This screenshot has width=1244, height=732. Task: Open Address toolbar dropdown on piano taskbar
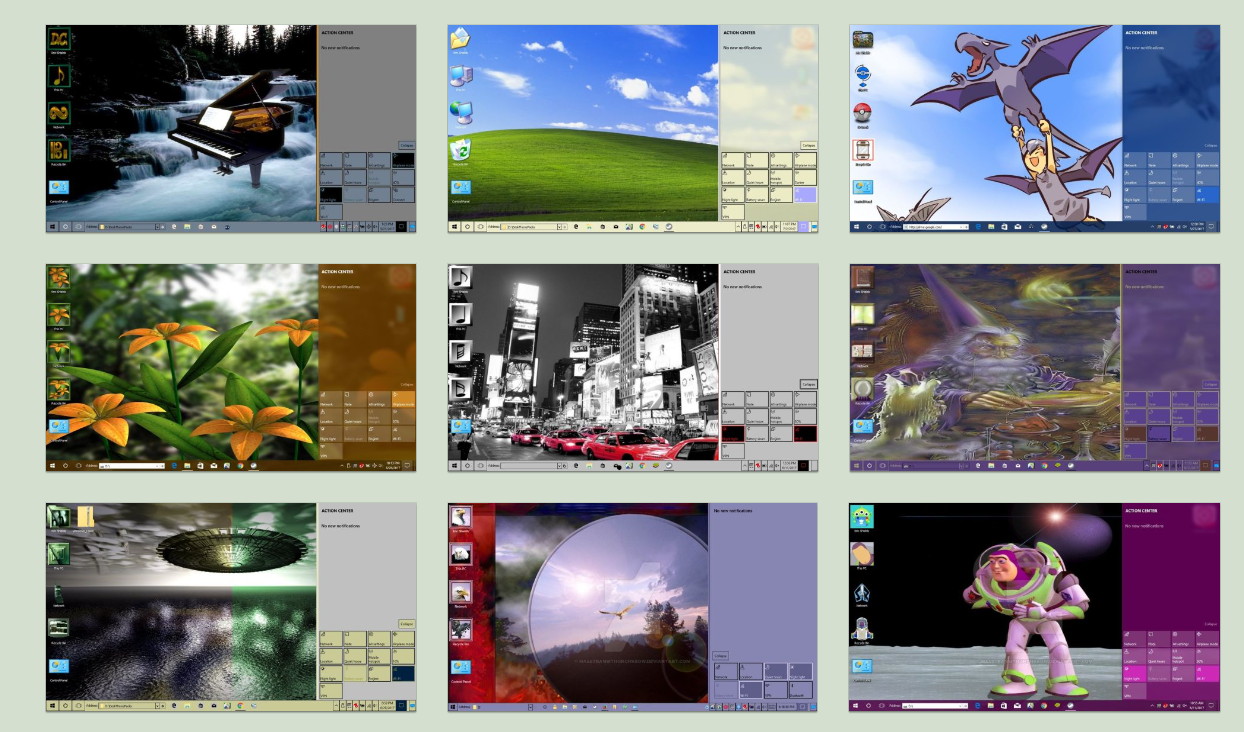coord(157,227)
